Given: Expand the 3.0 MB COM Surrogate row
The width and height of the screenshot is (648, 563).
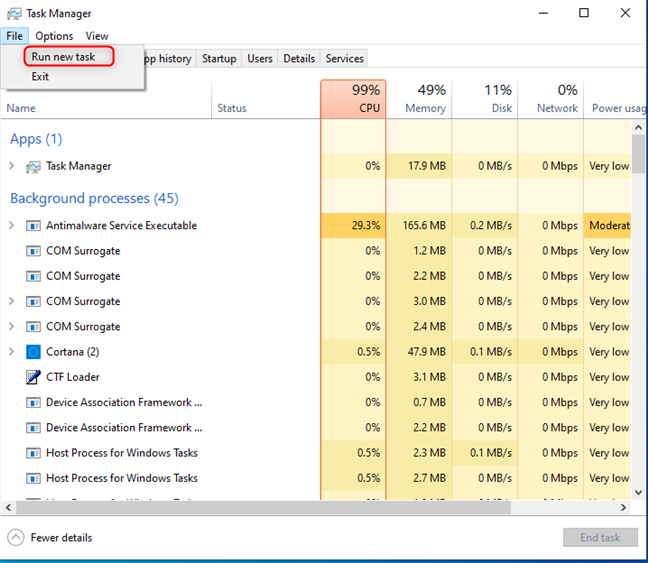Looking at the screenshot, I should tap(12, 301).
